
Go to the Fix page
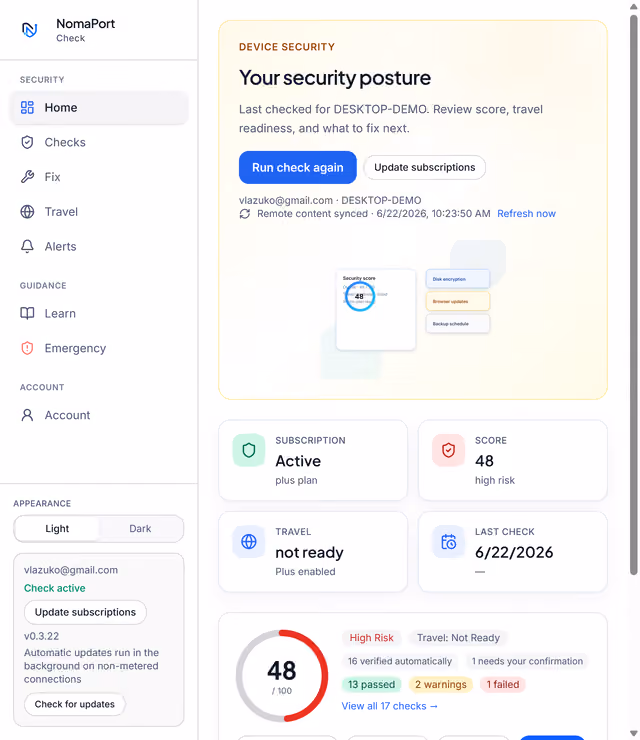99,177
